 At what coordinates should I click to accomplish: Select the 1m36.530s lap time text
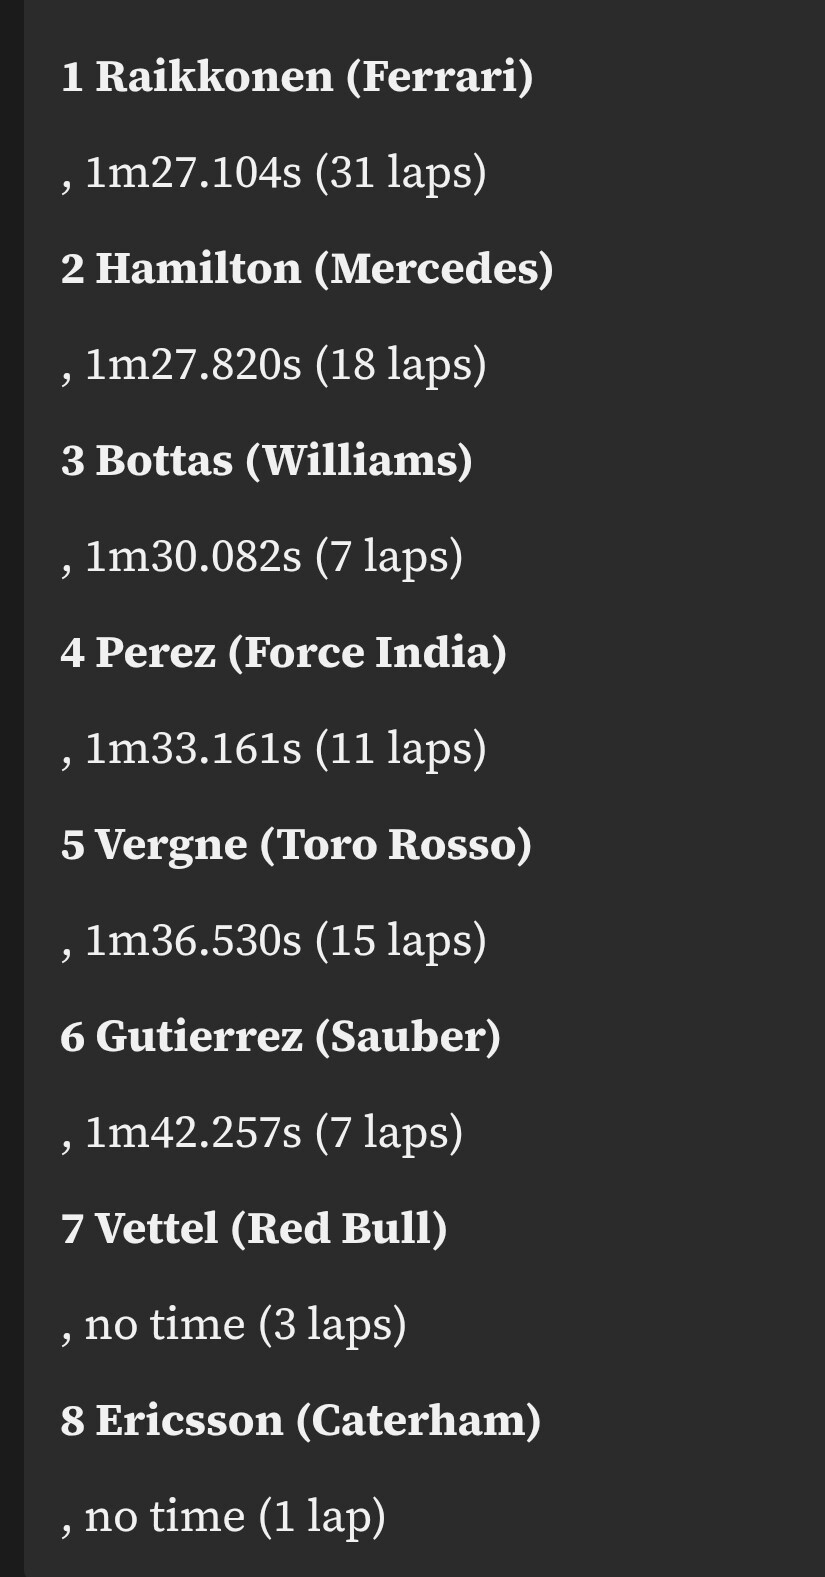192,941
